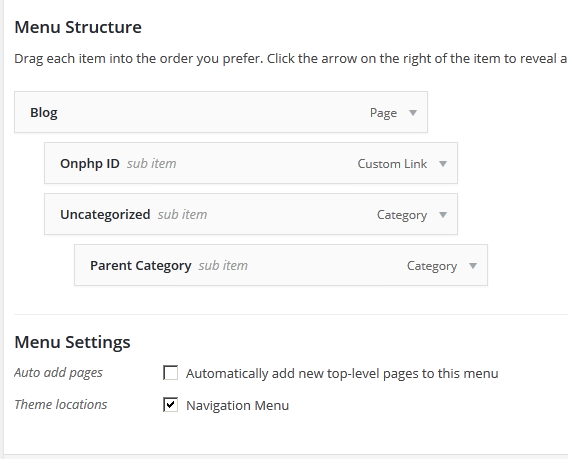The height and width of the screenshot is (459, 568).
Task: Expand the Parent Category item arrow
Action: pos(473,266)
